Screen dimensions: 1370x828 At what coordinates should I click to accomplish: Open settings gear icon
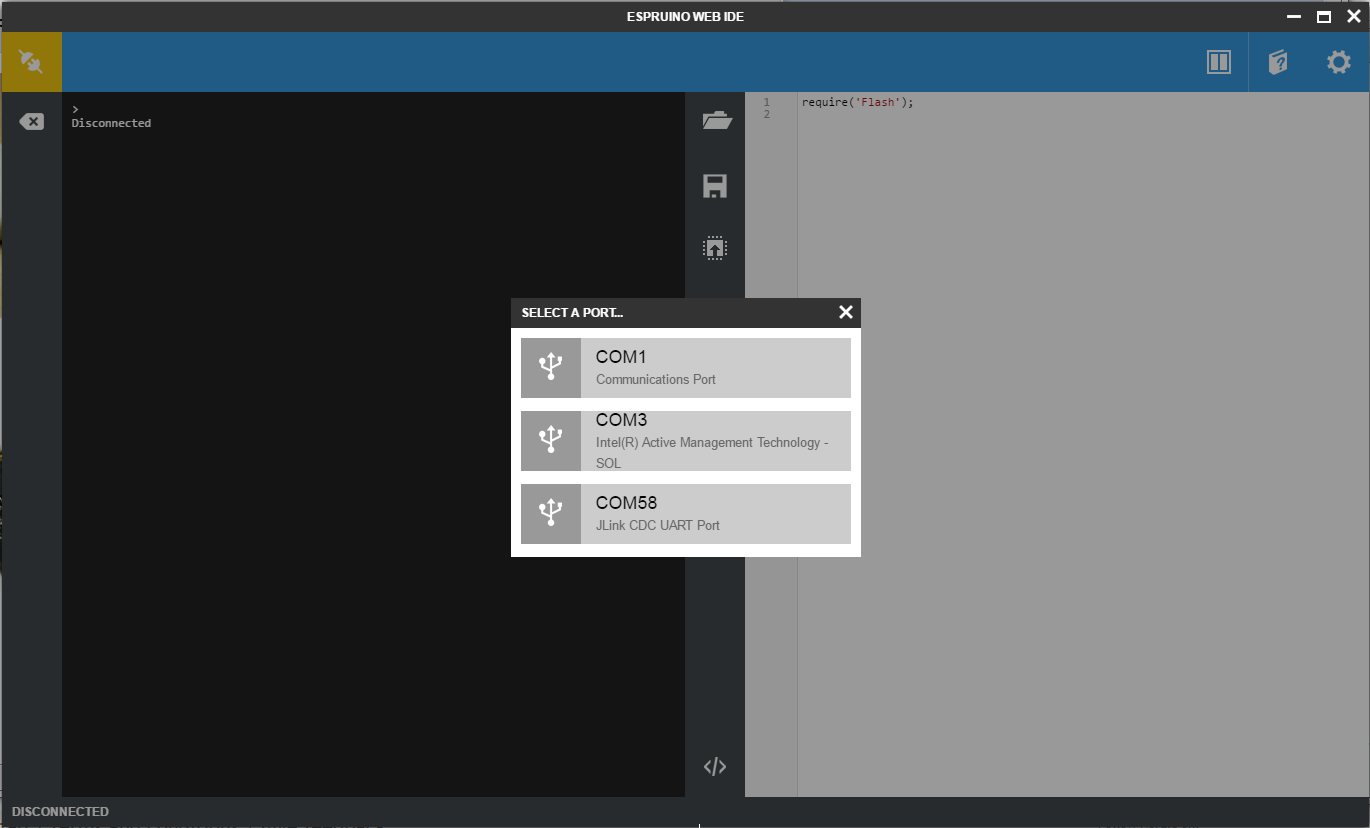[x=1339, y=62]
